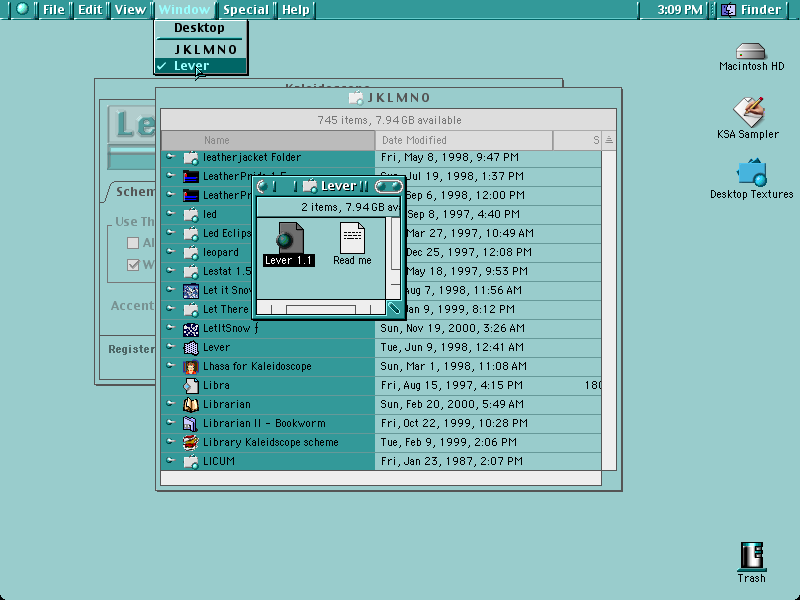
Task: Choose Lever in the Window menu
Action: click(x=201, y=66)
